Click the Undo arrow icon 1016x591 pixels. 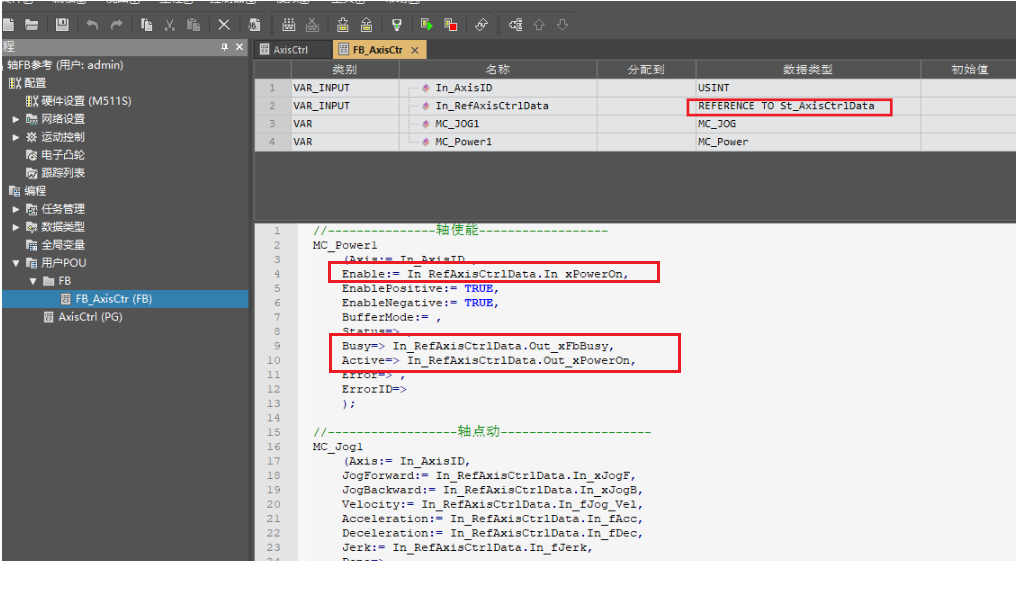(x=92, y=24)
